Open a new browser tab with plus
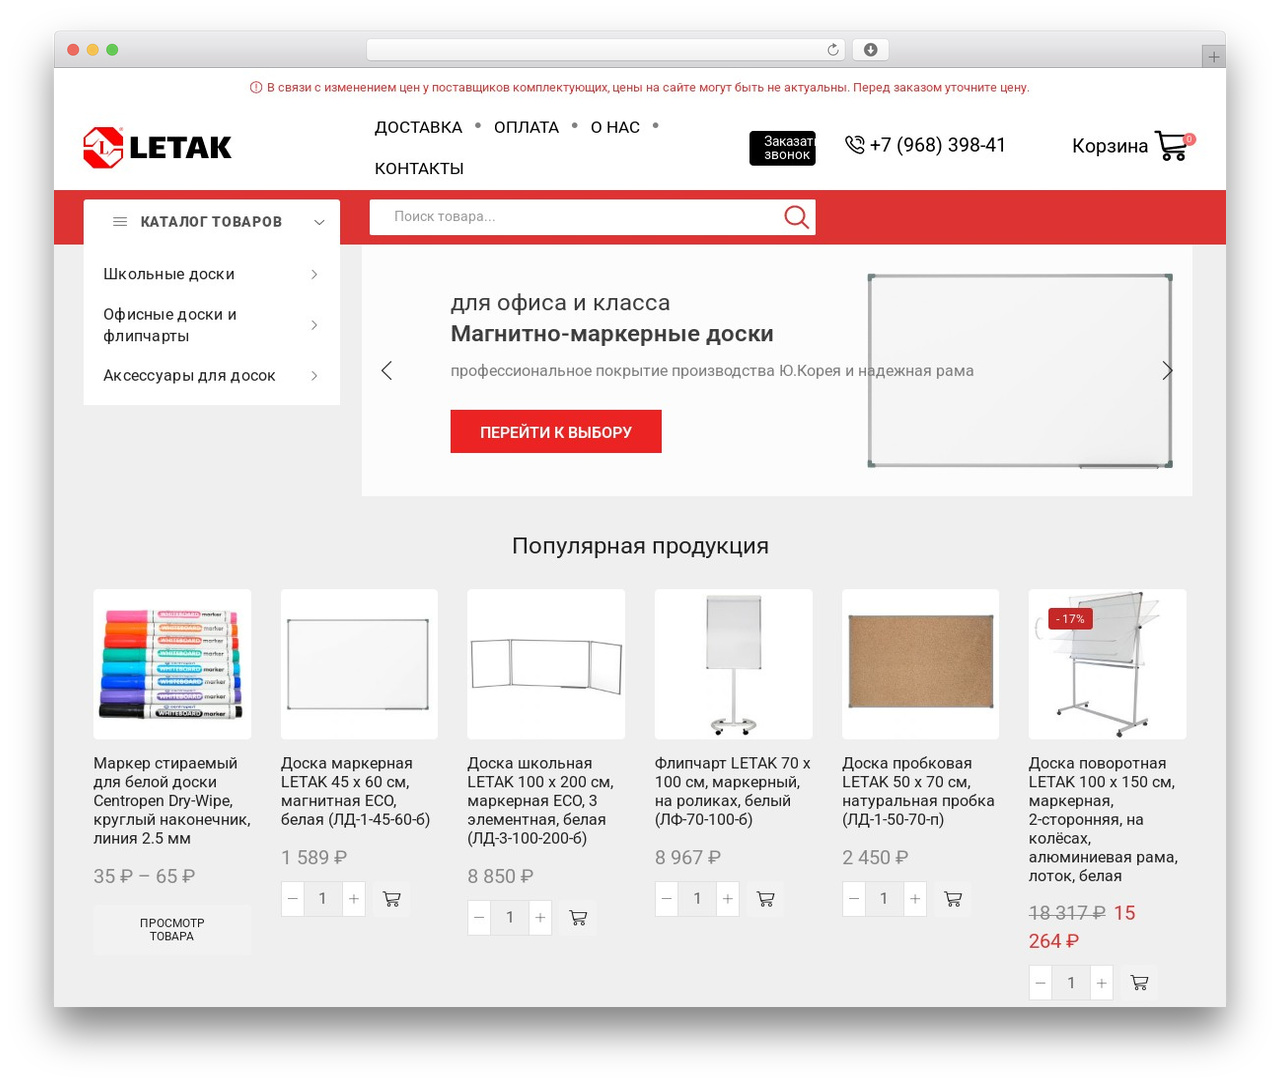 click(x=1213, y=57)
